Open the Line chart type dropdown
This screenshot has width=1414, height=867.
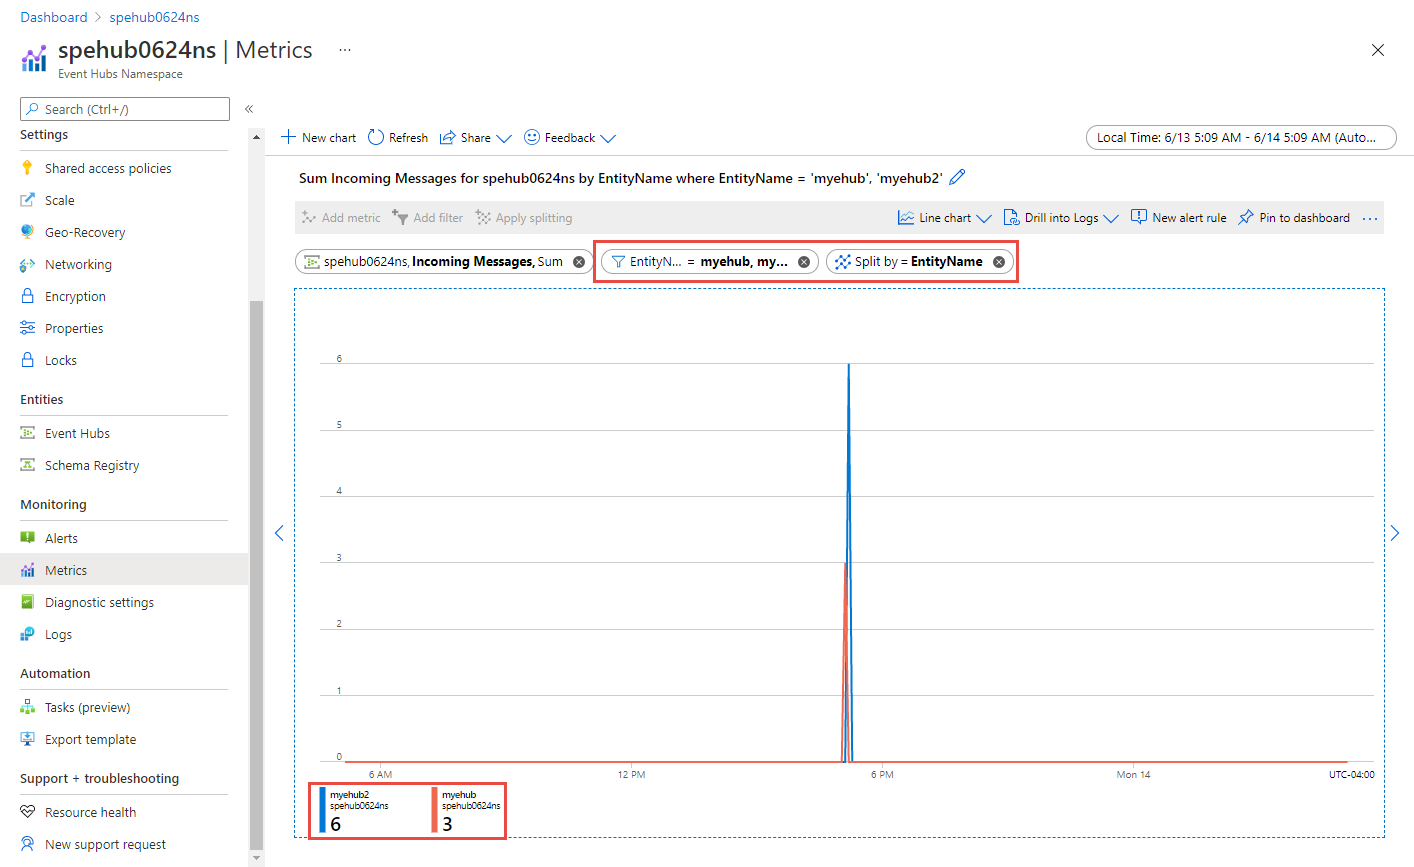[x=944, y=218]
